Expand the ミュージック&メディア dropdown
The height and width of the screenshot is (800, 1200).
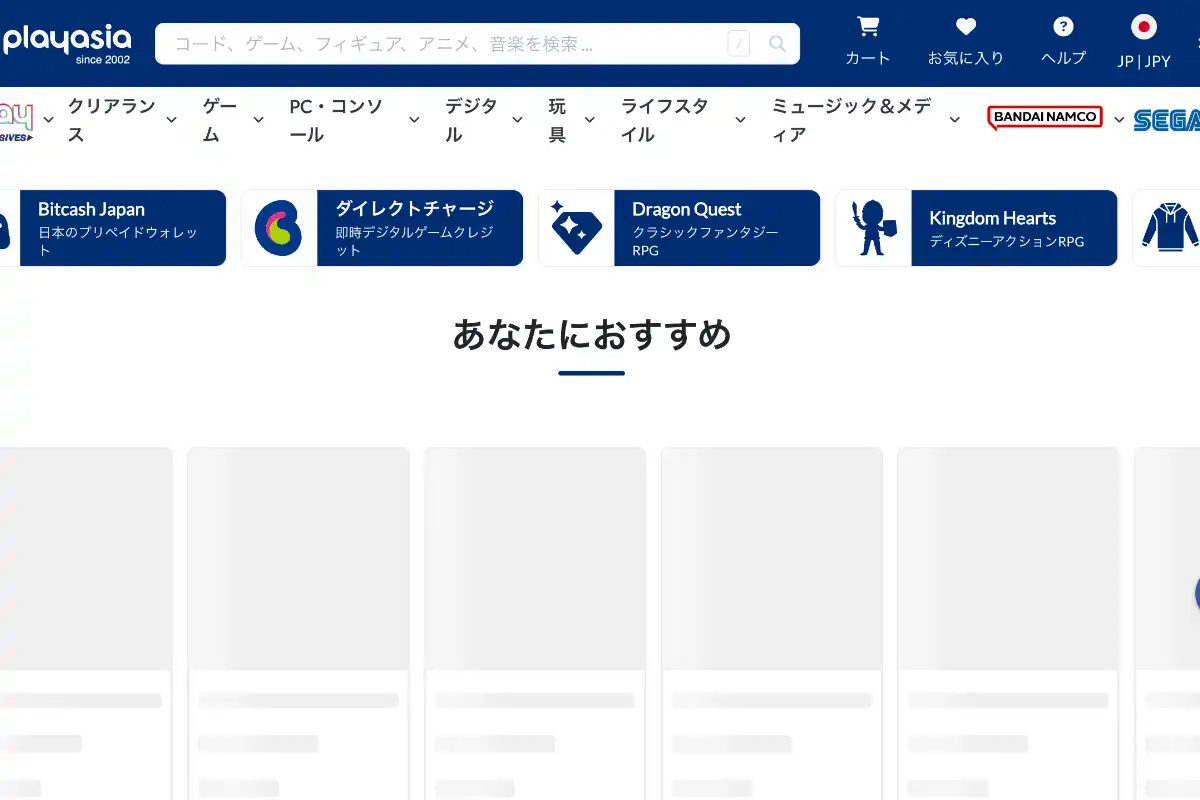tap(954, 120)
